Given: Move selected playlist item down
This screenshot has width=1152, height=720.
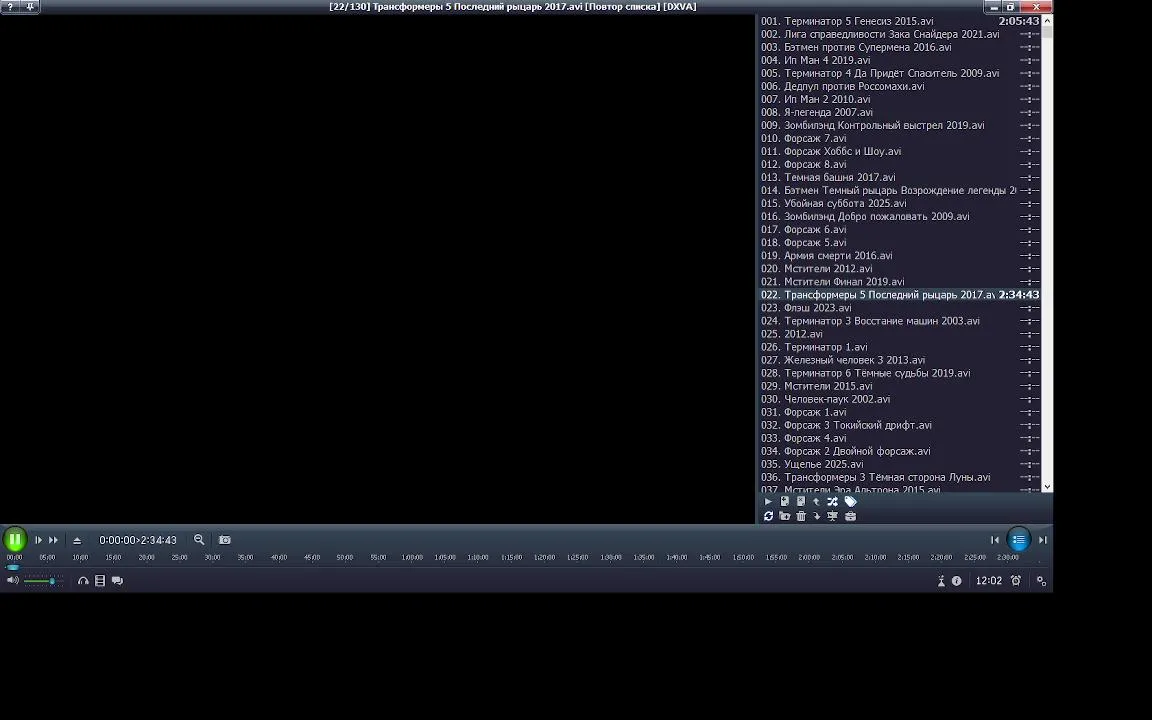Looking at the screenshot, I should click(x=816, y=516).
